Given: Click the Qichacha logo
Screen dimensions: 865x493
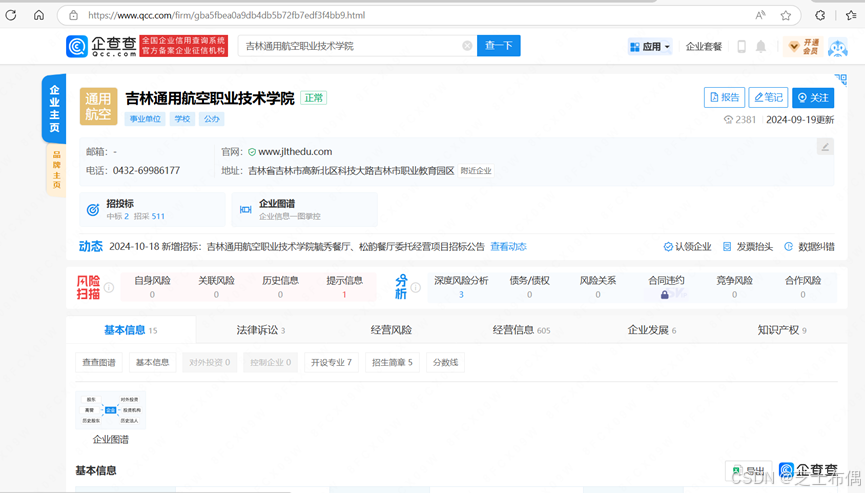Looking at the screenshot, I should pos(101,46).
